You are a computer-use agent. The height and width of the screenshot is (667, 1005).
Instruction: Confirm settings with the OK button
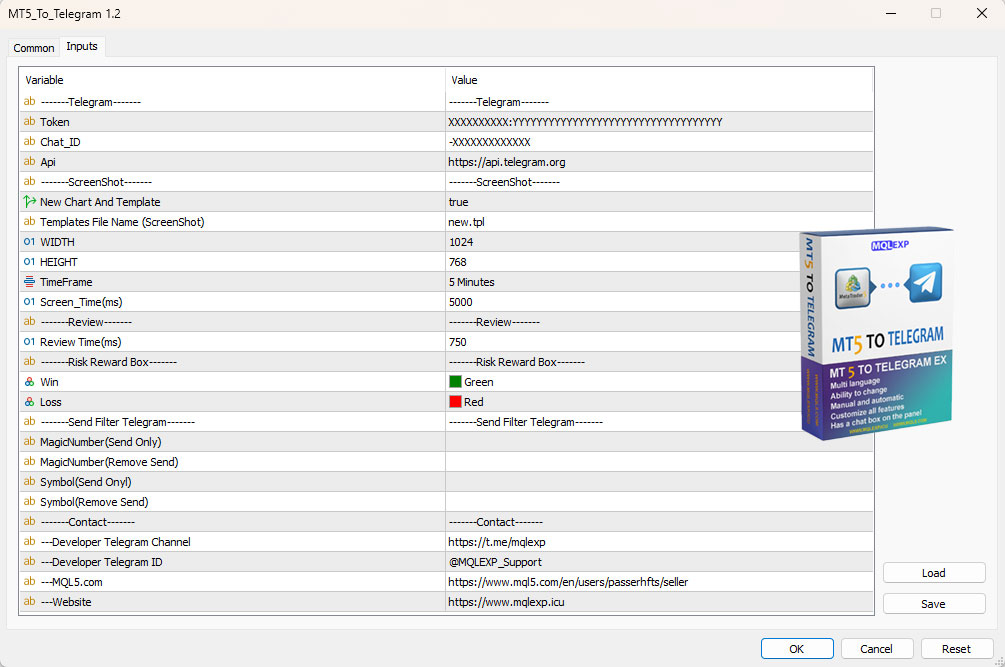[797, 648]
